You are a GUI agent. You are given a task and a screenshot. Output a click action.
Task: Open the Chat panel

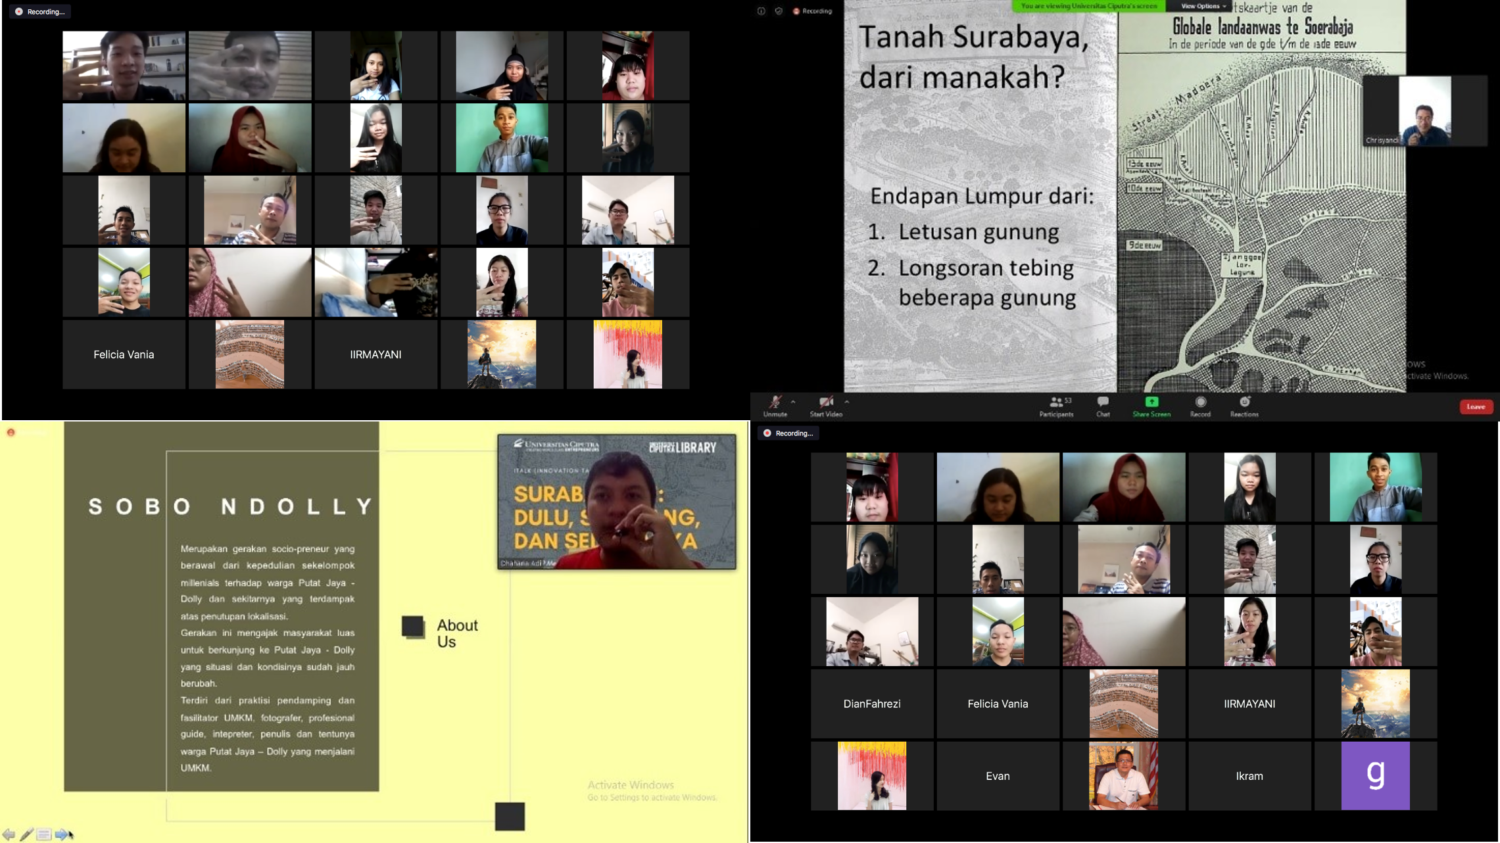pyautogui.click(x=1103, y=402)
